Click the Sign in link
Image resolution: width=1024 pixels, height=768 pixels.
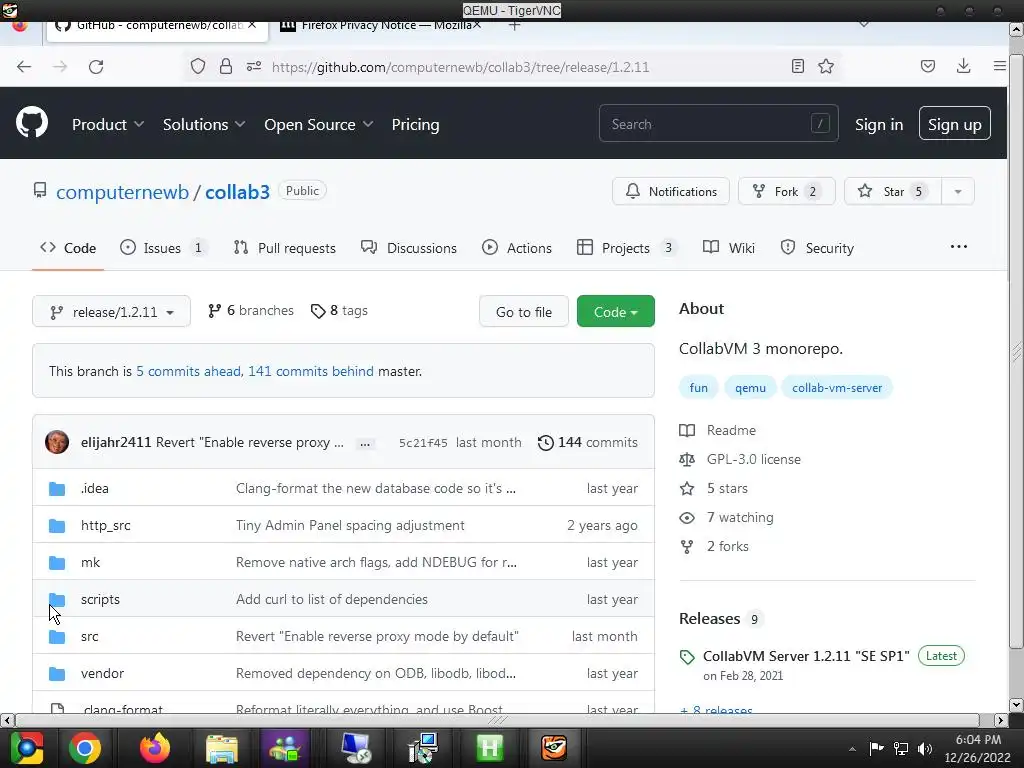[879, 124]
